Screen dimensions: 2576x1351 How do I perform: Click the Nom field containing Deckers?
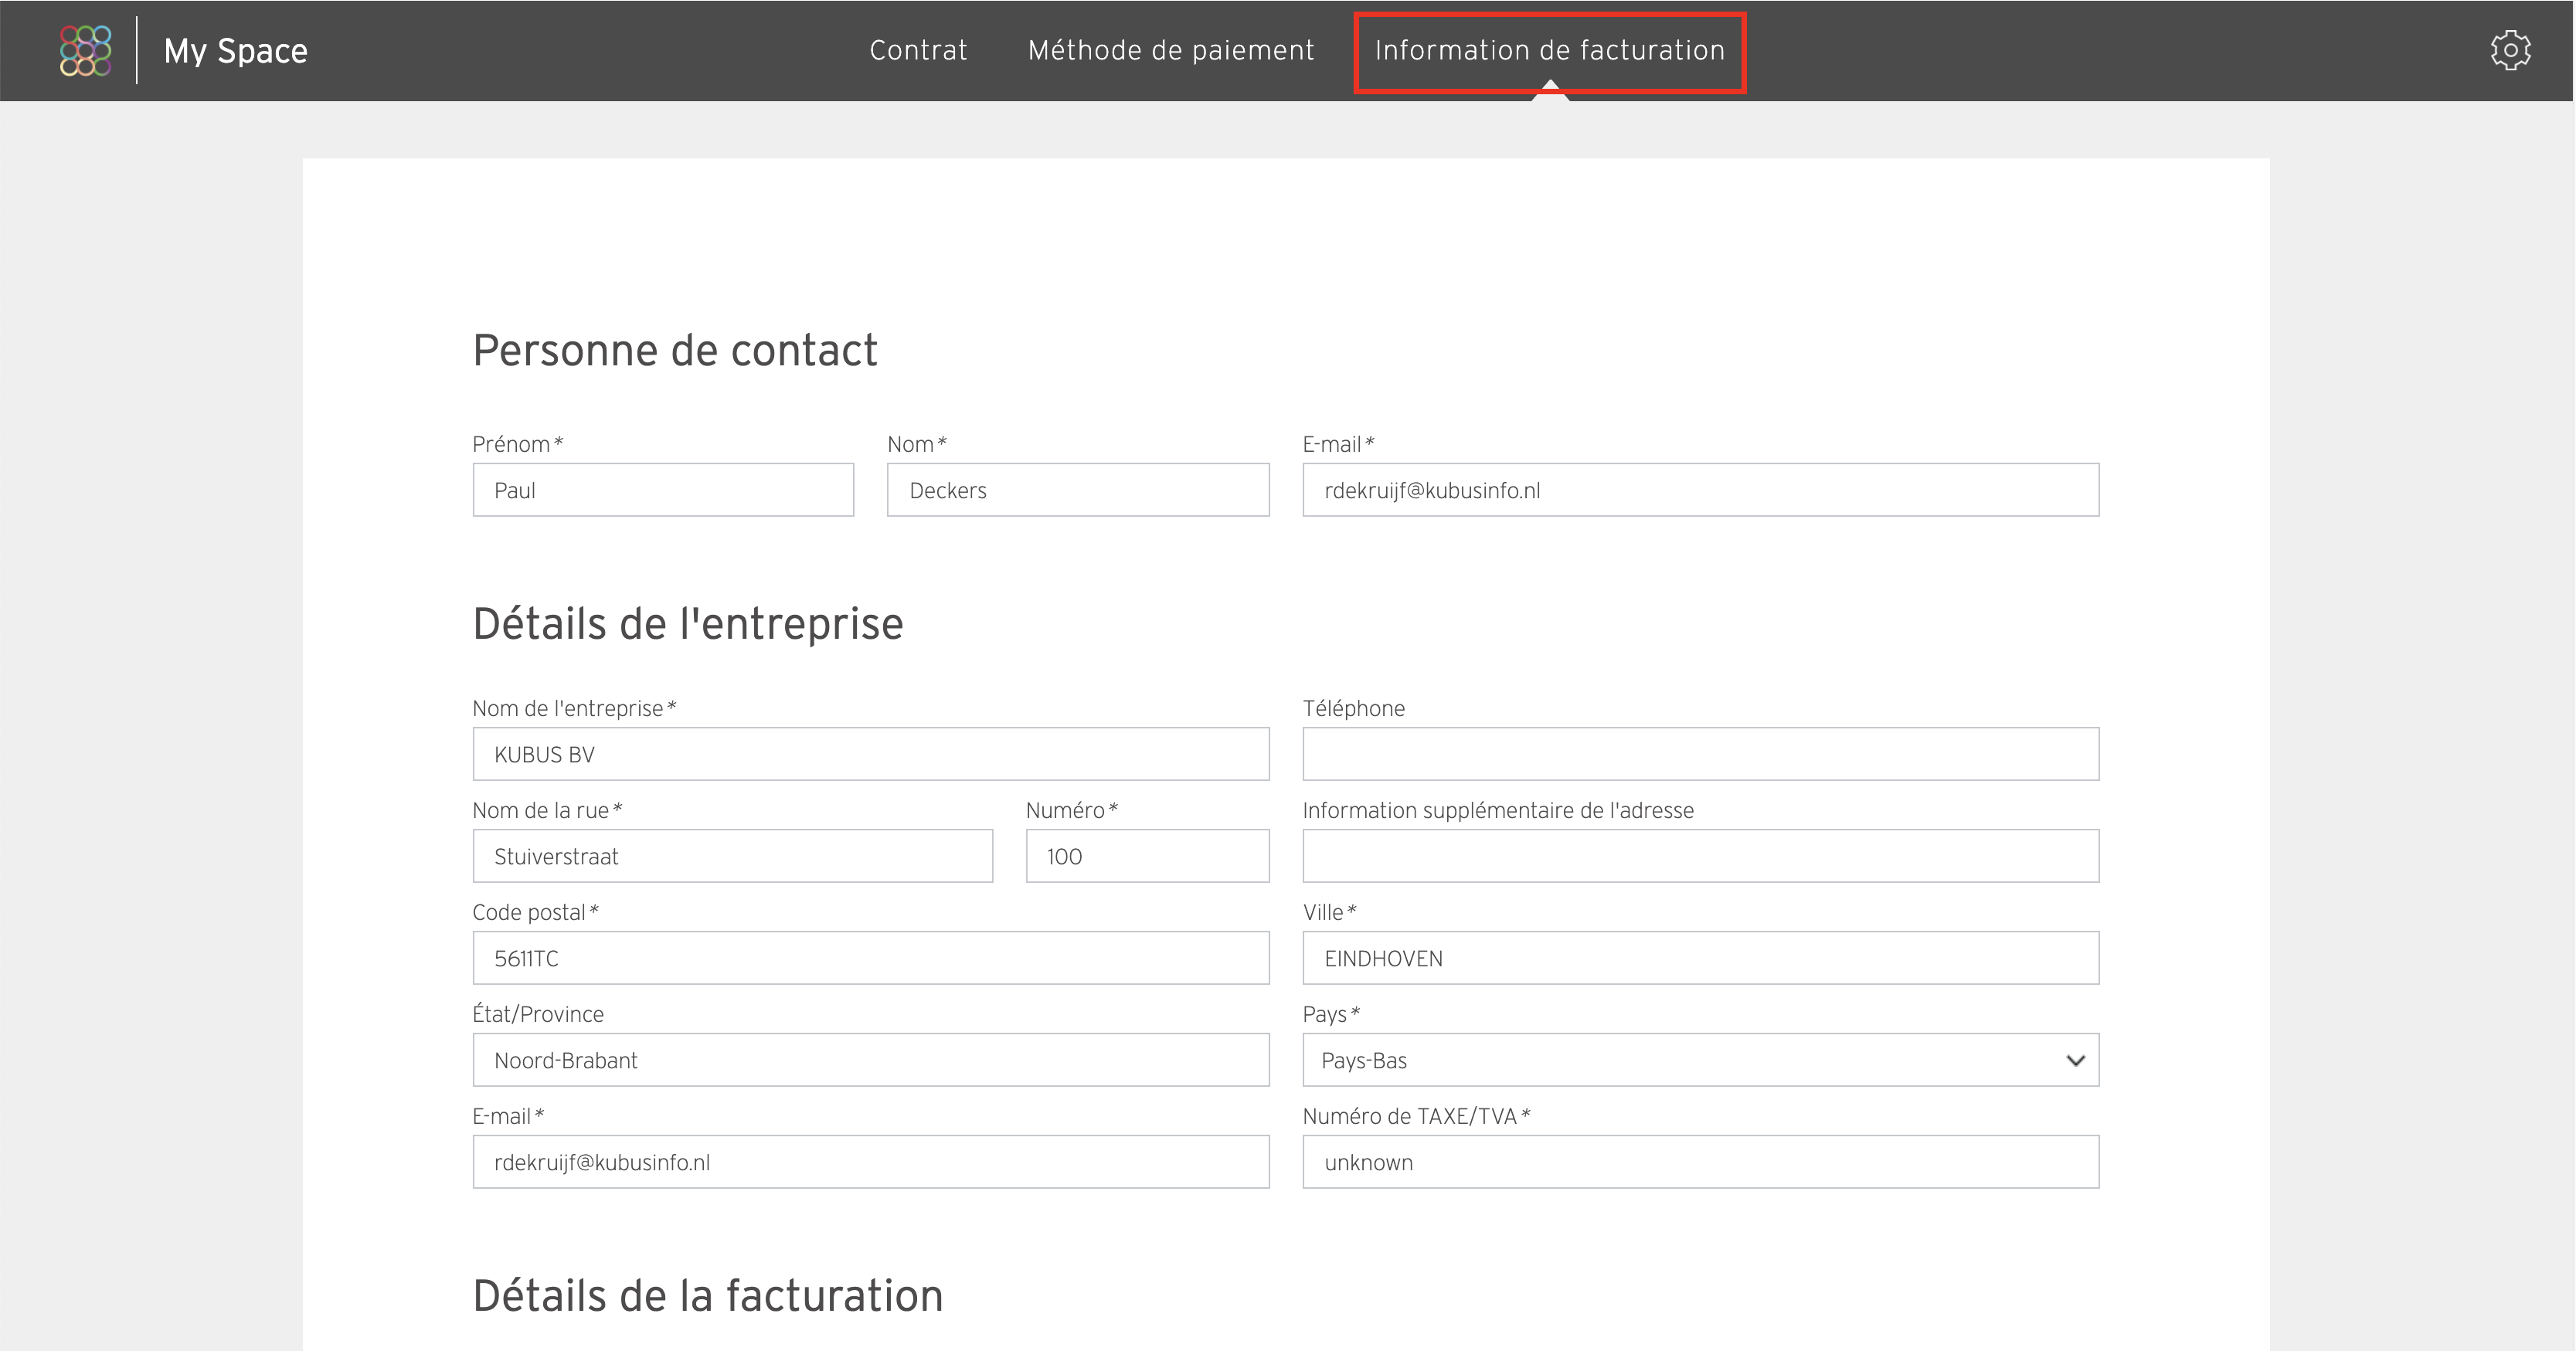pyautogui.click(x=1078, y=490)
